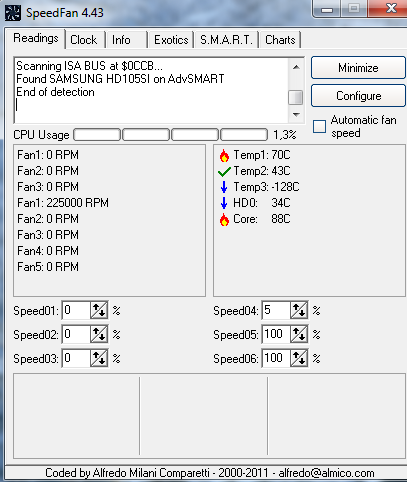Viewport: 407px width, 482px height.
Task: Click the fourth CPU Usage bar next to 1,3%
Action: [244, 135]
